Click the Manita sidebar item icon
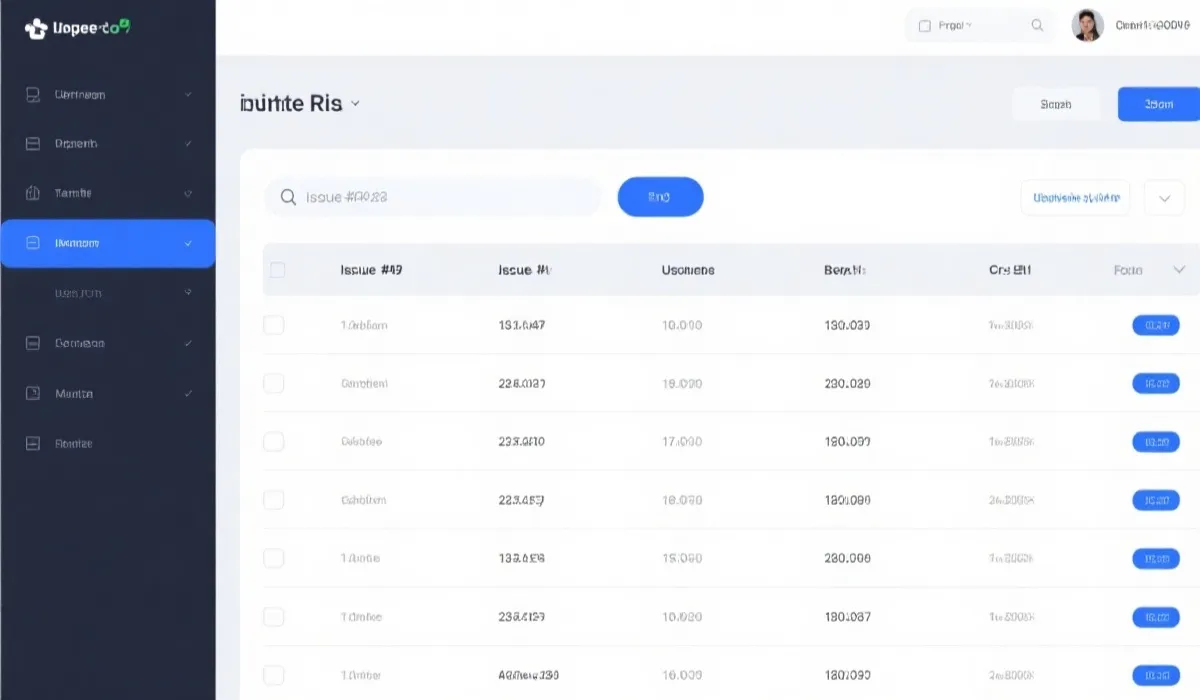Viewport: 1200px width, 700px height. [x=32, y=394]
